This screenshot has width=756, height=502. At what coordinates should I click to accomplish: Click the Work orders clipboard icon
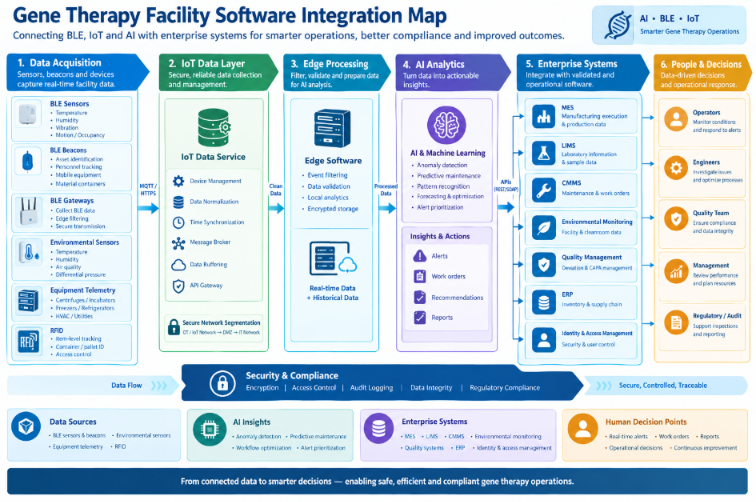420,276
